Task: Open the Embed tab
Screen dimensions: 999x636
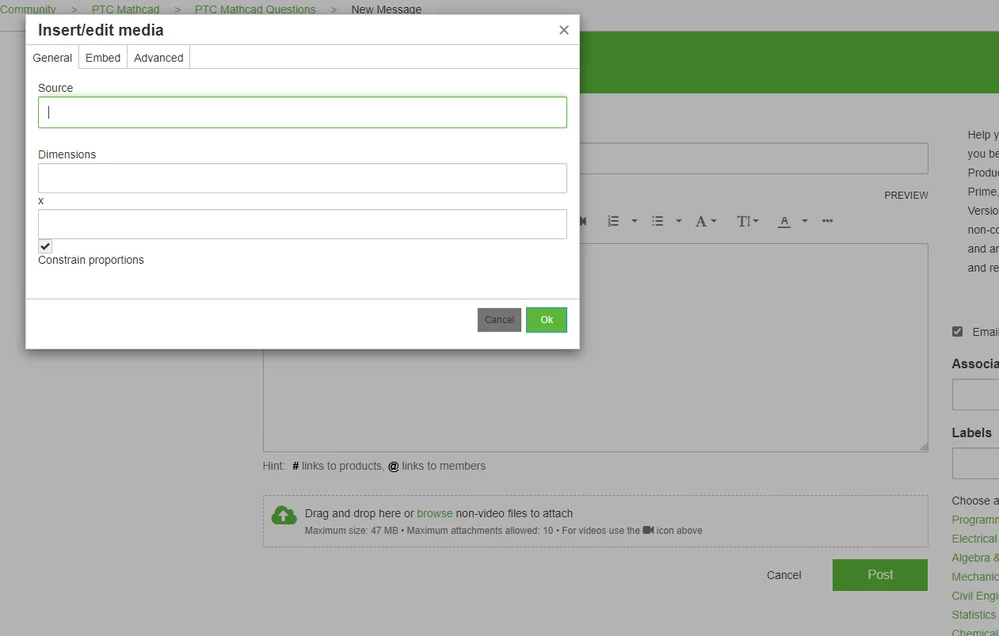Action: click(103, 57)
